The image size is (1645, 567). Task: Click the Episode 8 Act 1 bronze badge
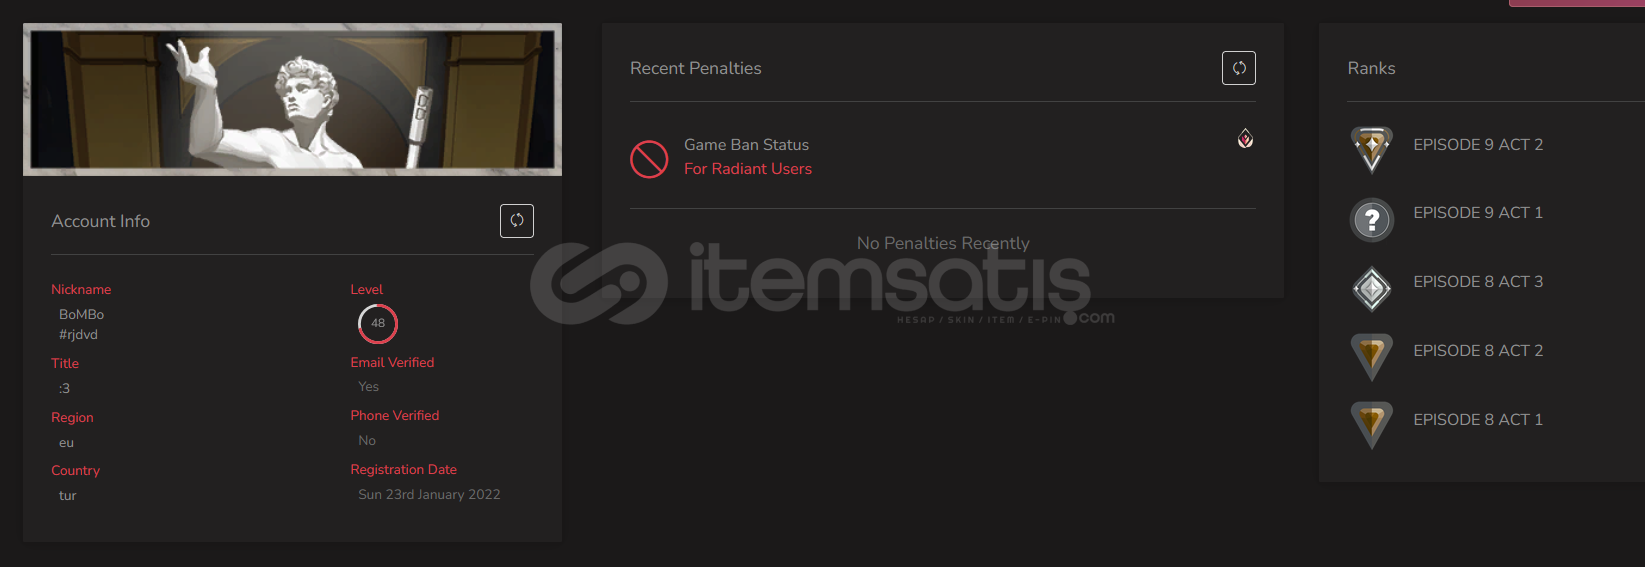[x=1372, y=426]
